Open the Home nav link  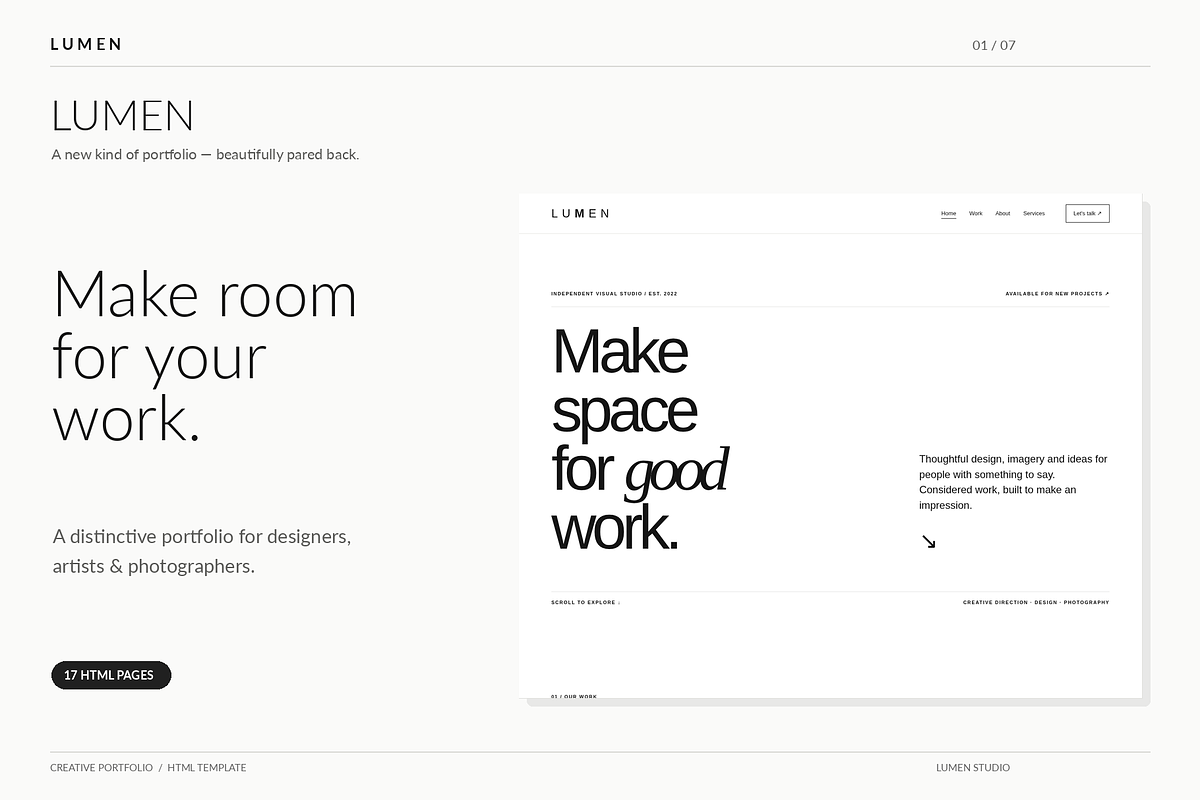tap(948, 213)
